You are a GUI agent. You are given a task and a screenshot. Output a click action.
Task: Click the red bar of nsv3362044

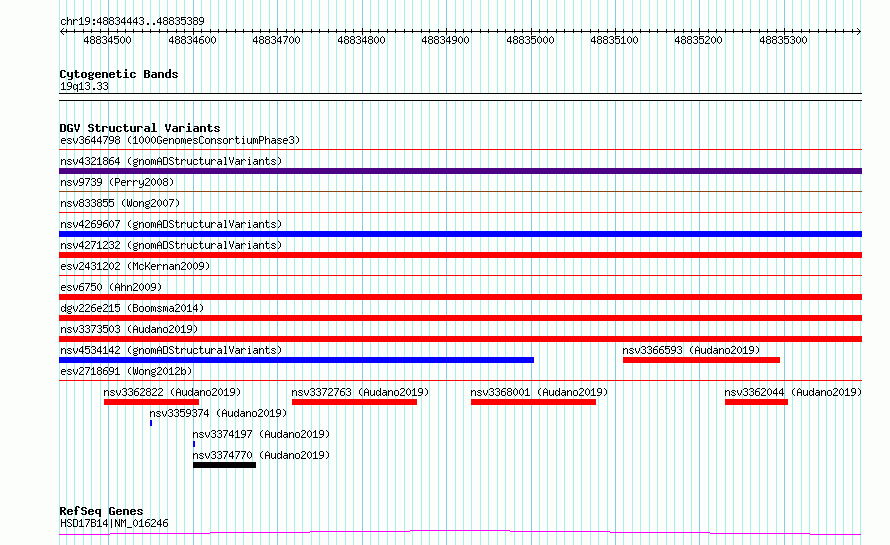point(756,402)
